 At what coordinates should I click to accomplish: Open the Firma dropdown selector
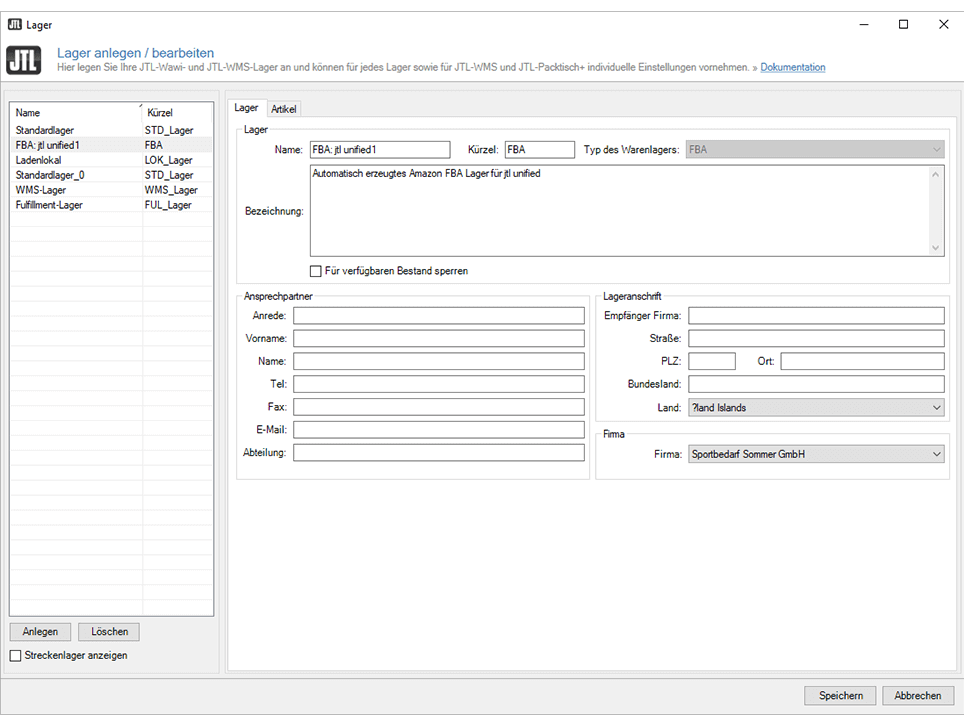[816, 455]
